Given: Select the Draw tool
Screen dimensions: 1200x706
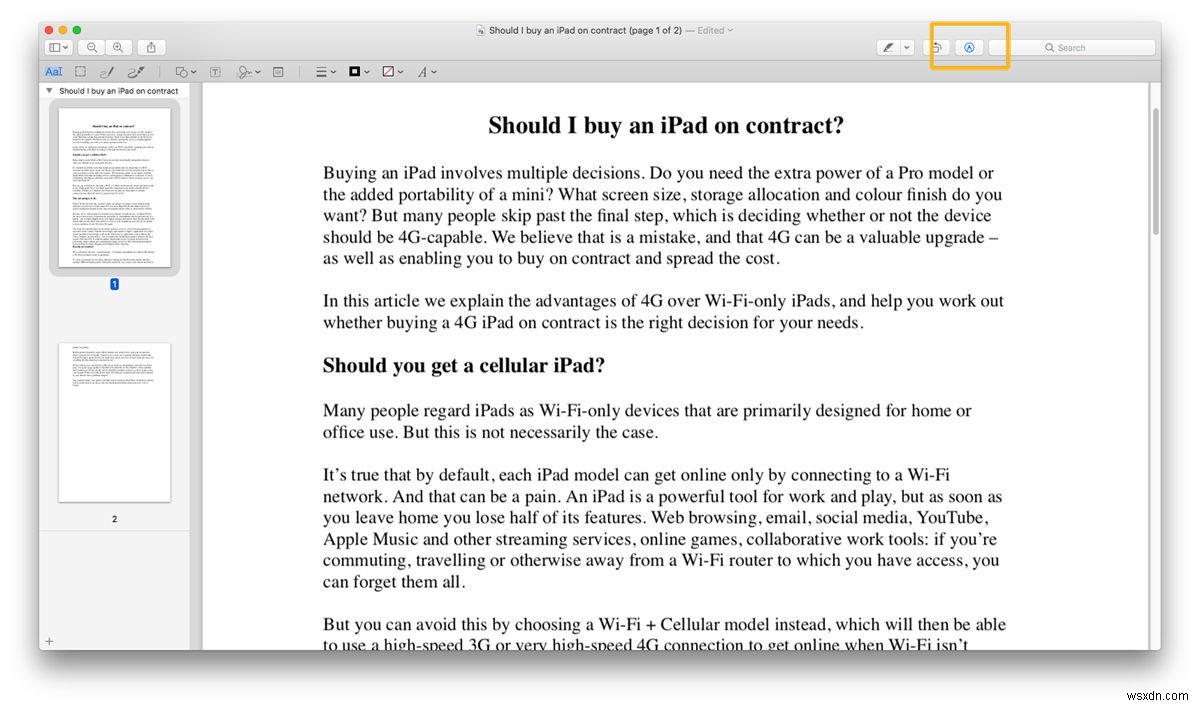Looking at the screenshot, I should pos(134,71).
